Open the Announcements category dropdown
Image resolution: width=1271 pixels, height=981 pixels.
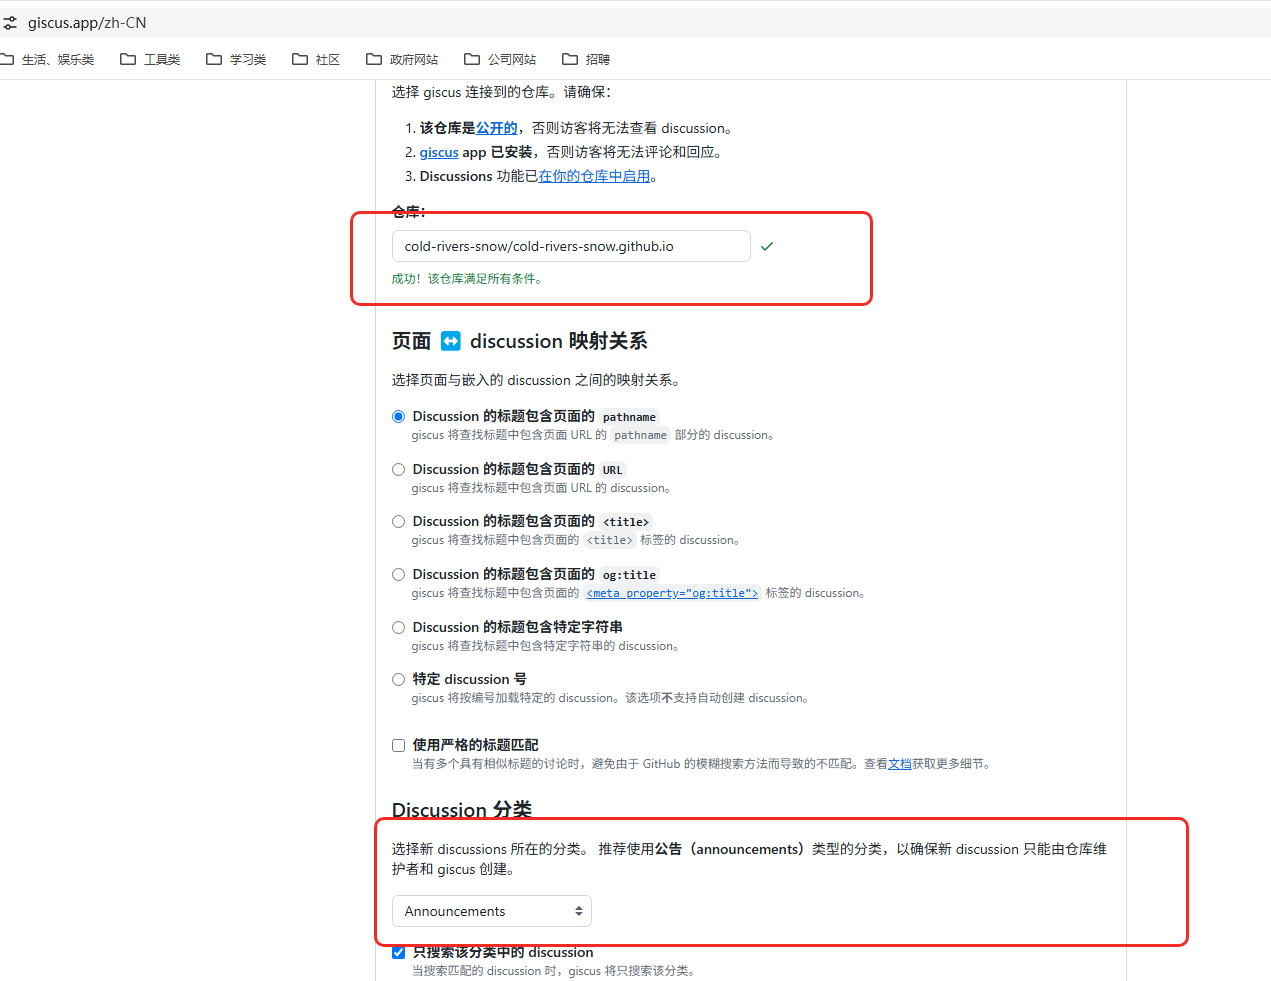(x=491, y=911)
